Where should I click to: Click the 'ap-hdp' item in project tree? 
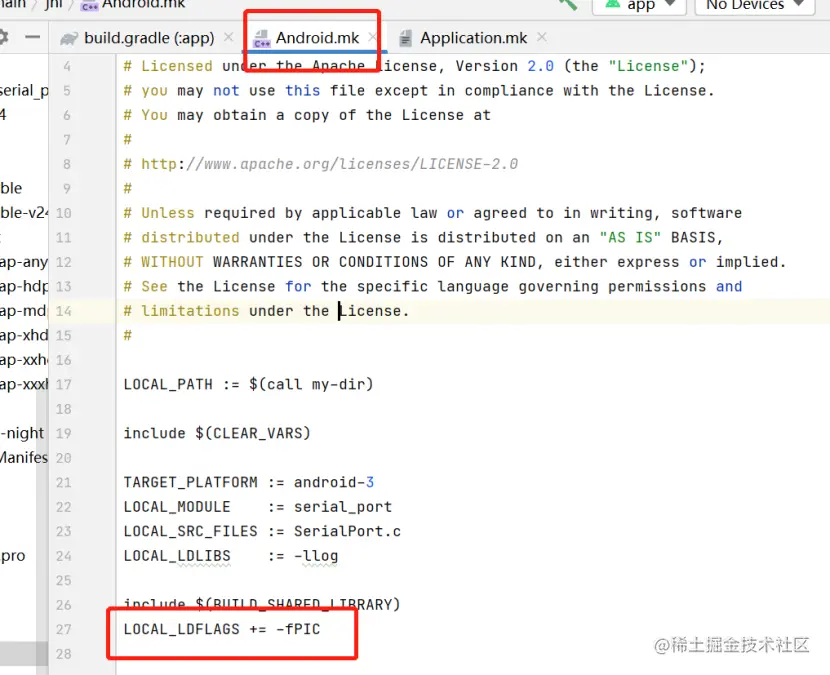24,286
